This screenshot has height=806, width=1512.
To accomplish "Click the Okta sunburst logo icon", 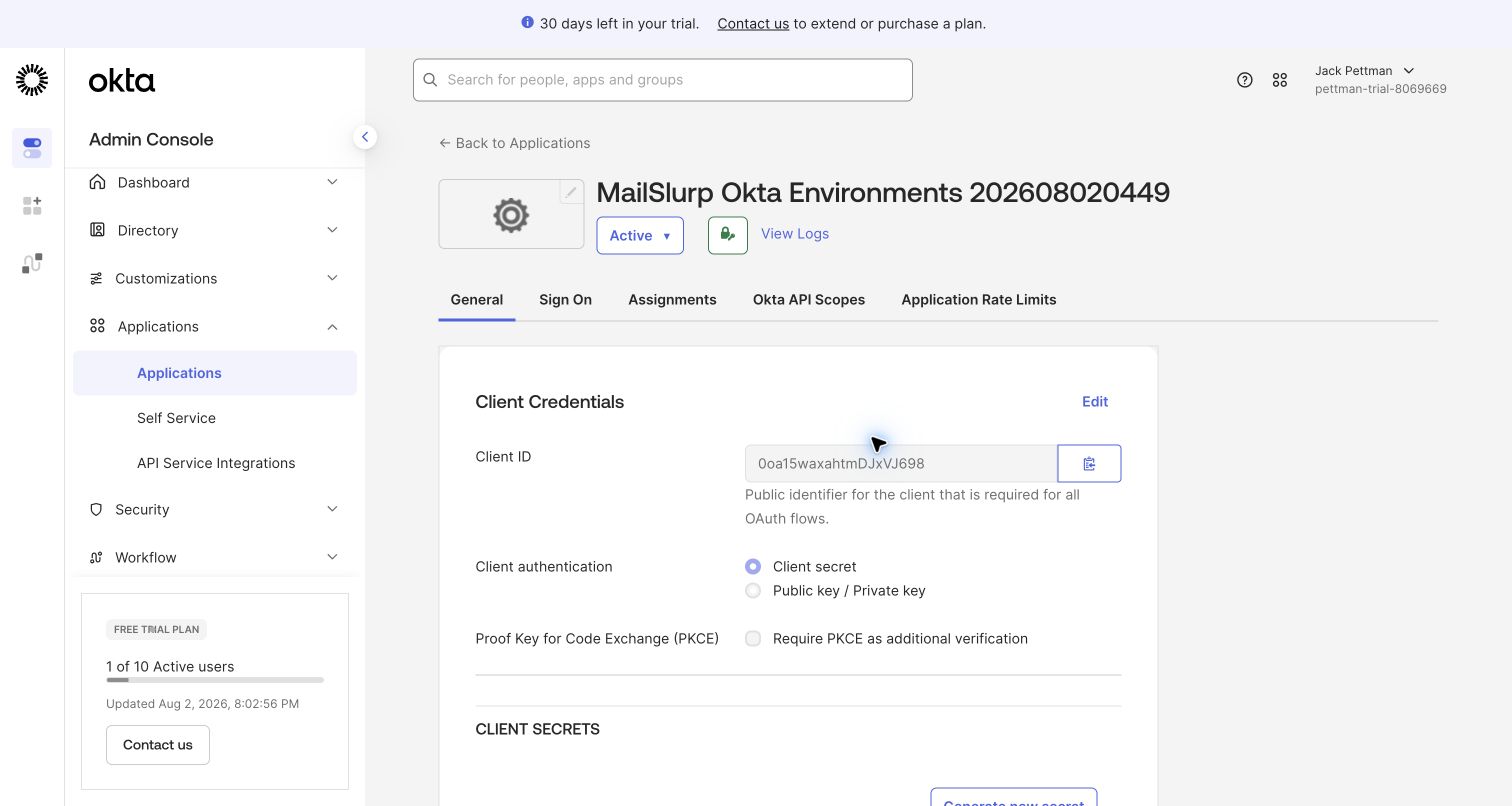I will (x=32, y=80).
